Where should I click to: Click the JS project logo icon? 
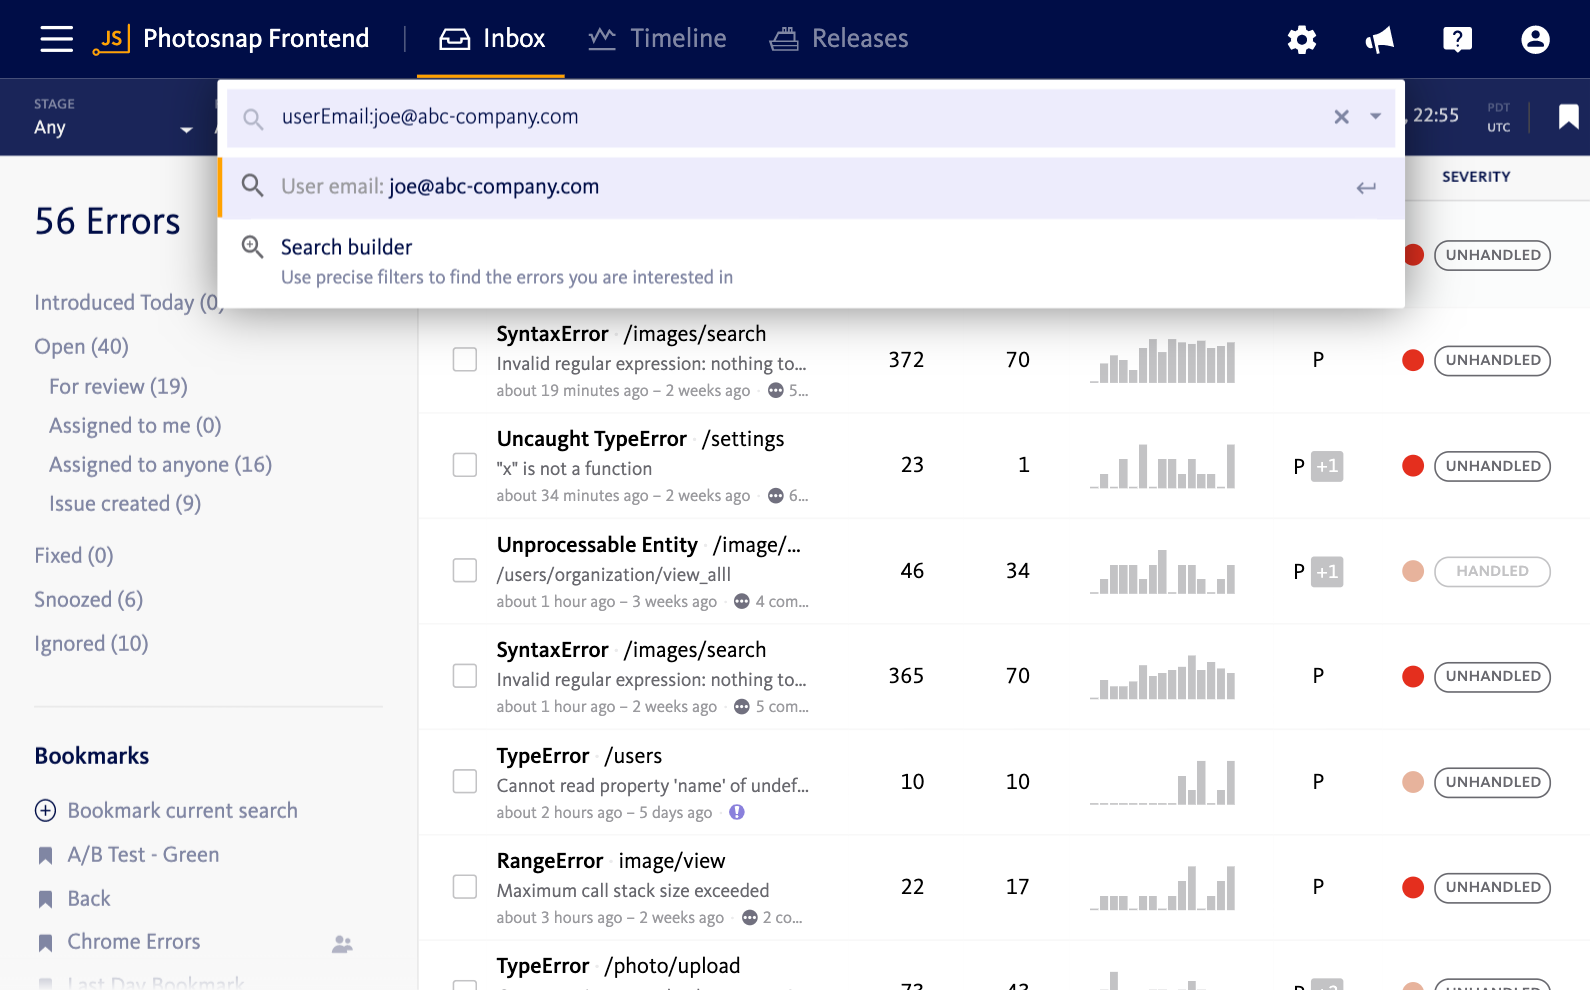tap(111, 39)
